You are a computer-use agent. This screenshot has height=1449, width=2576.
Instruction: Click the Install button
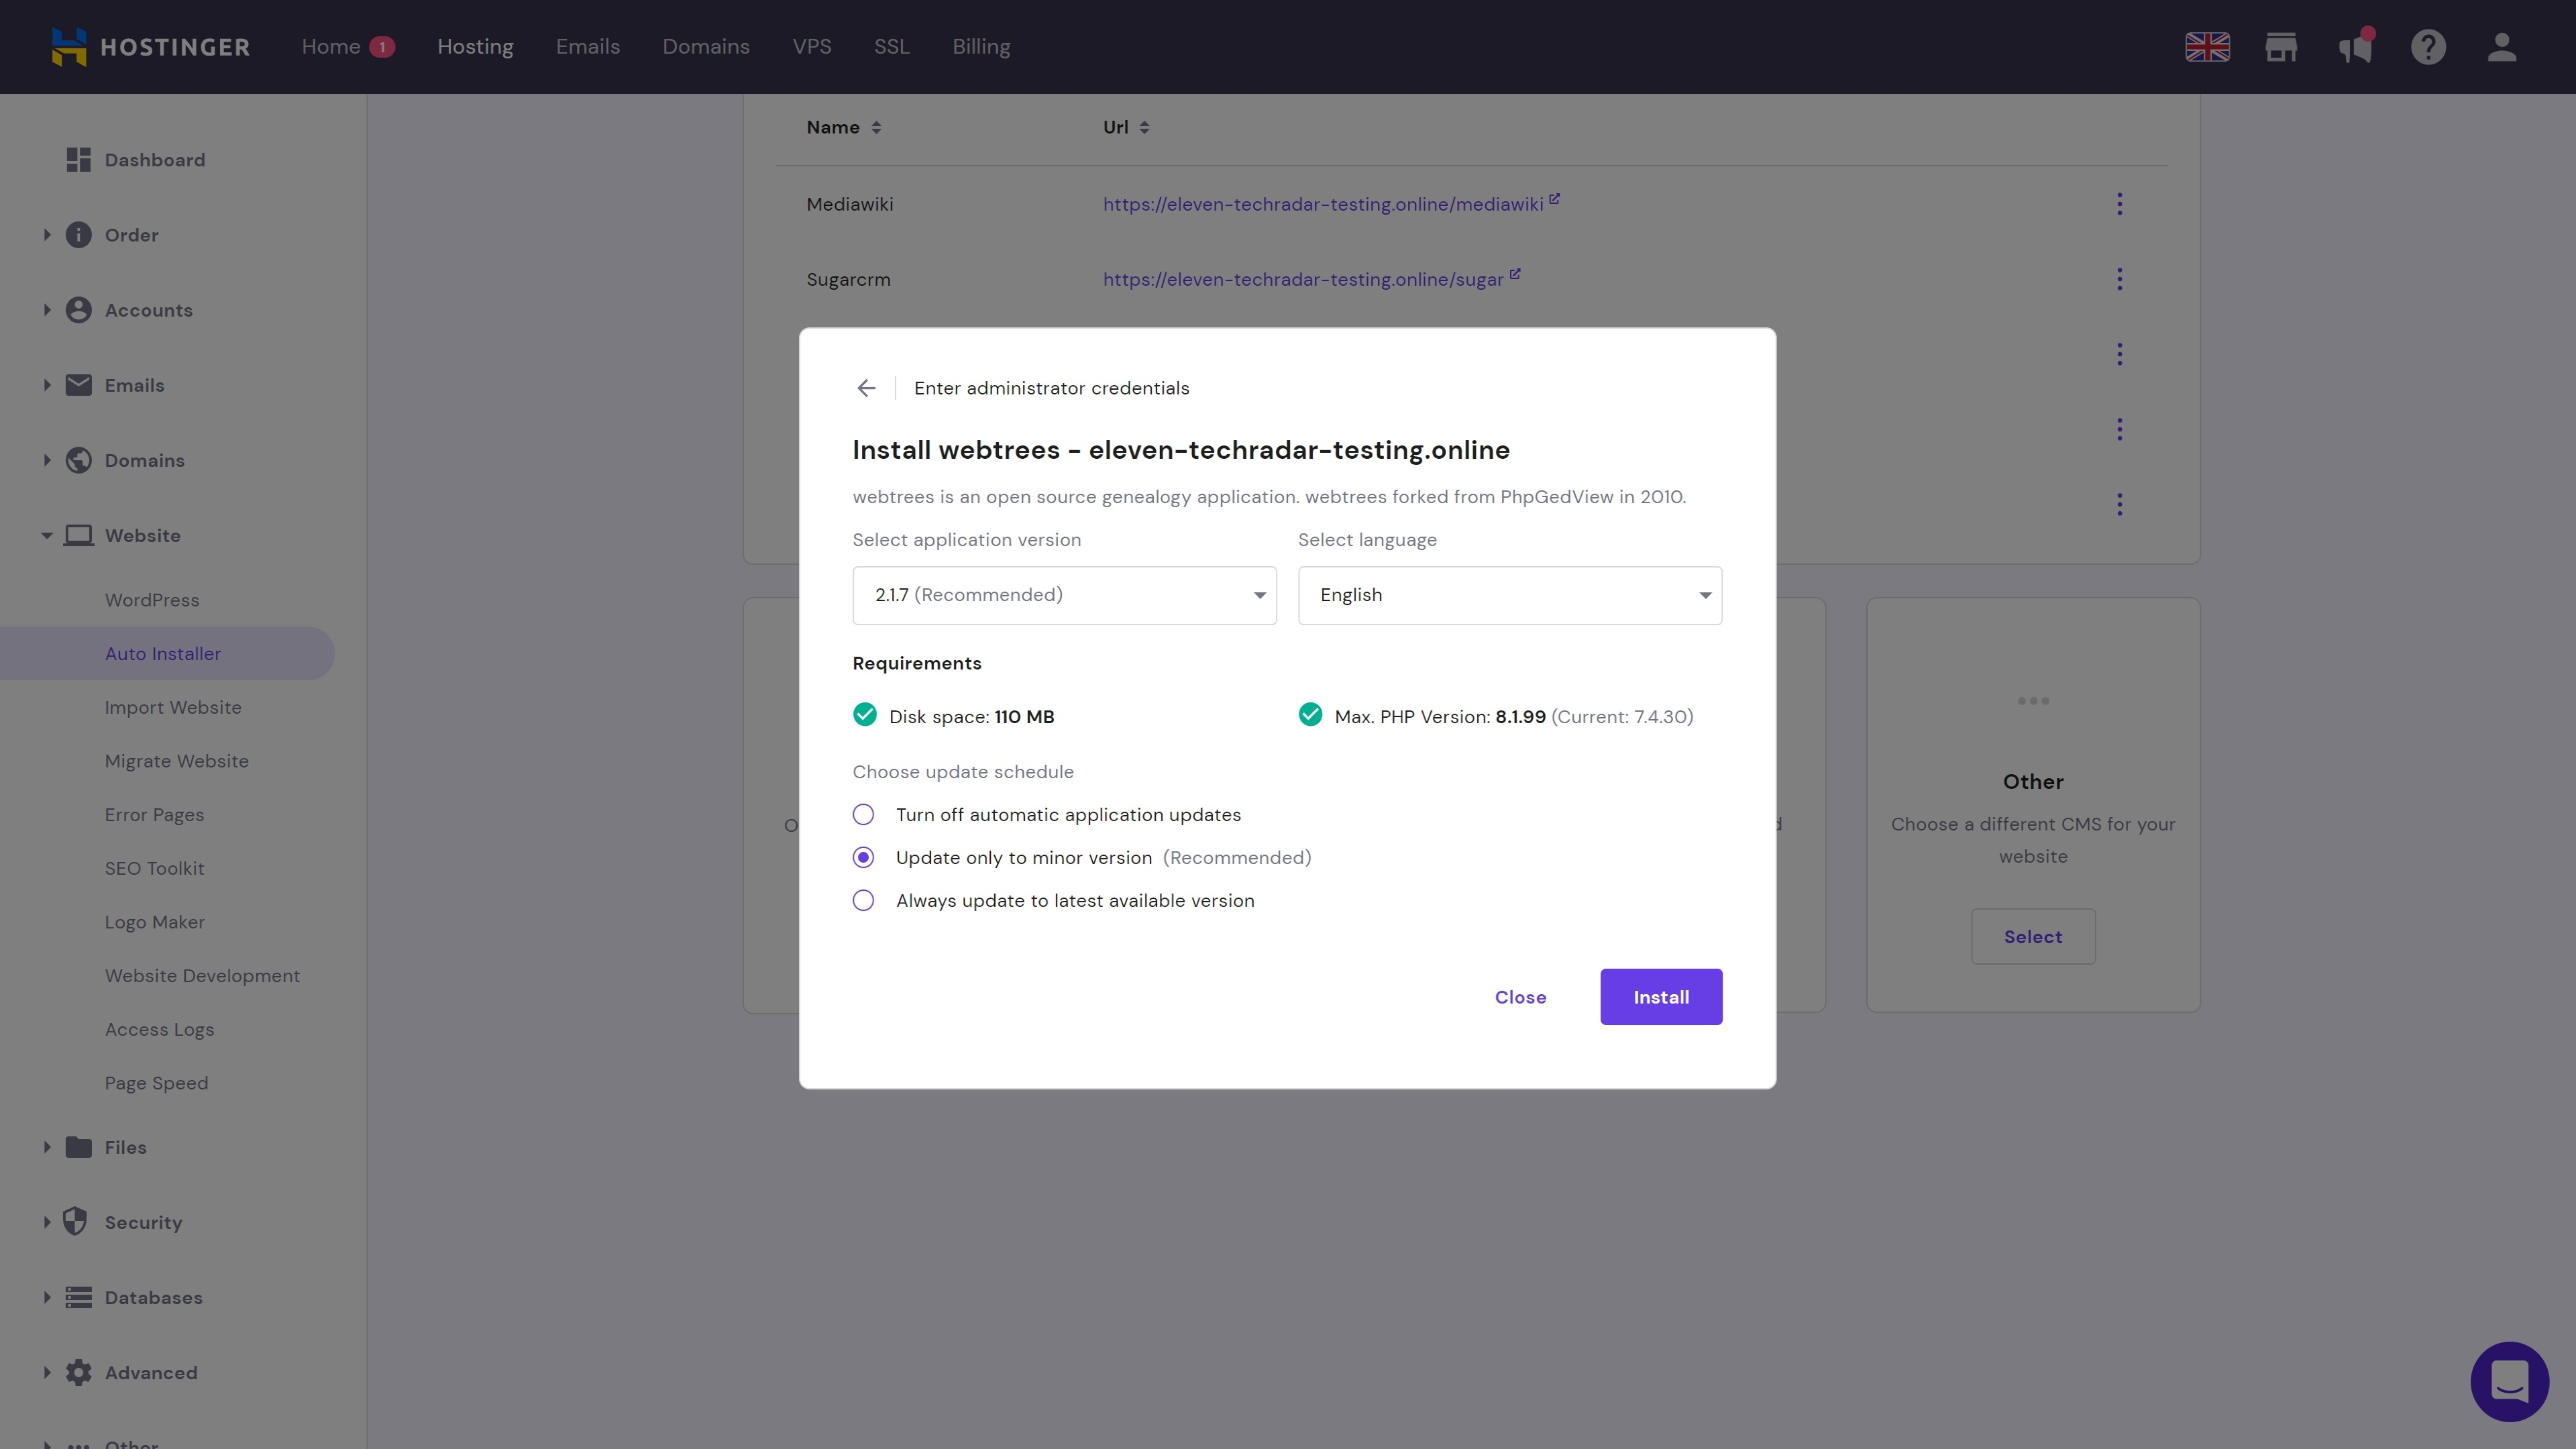coord(1661,997)
